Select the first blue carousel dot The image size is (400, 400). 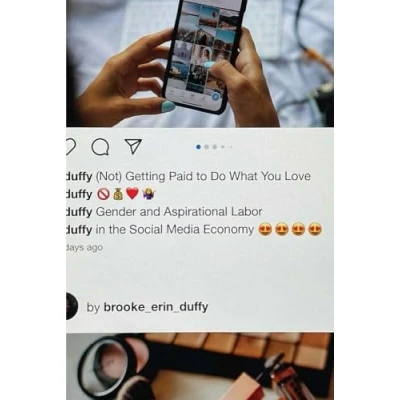tap(199, 147)
